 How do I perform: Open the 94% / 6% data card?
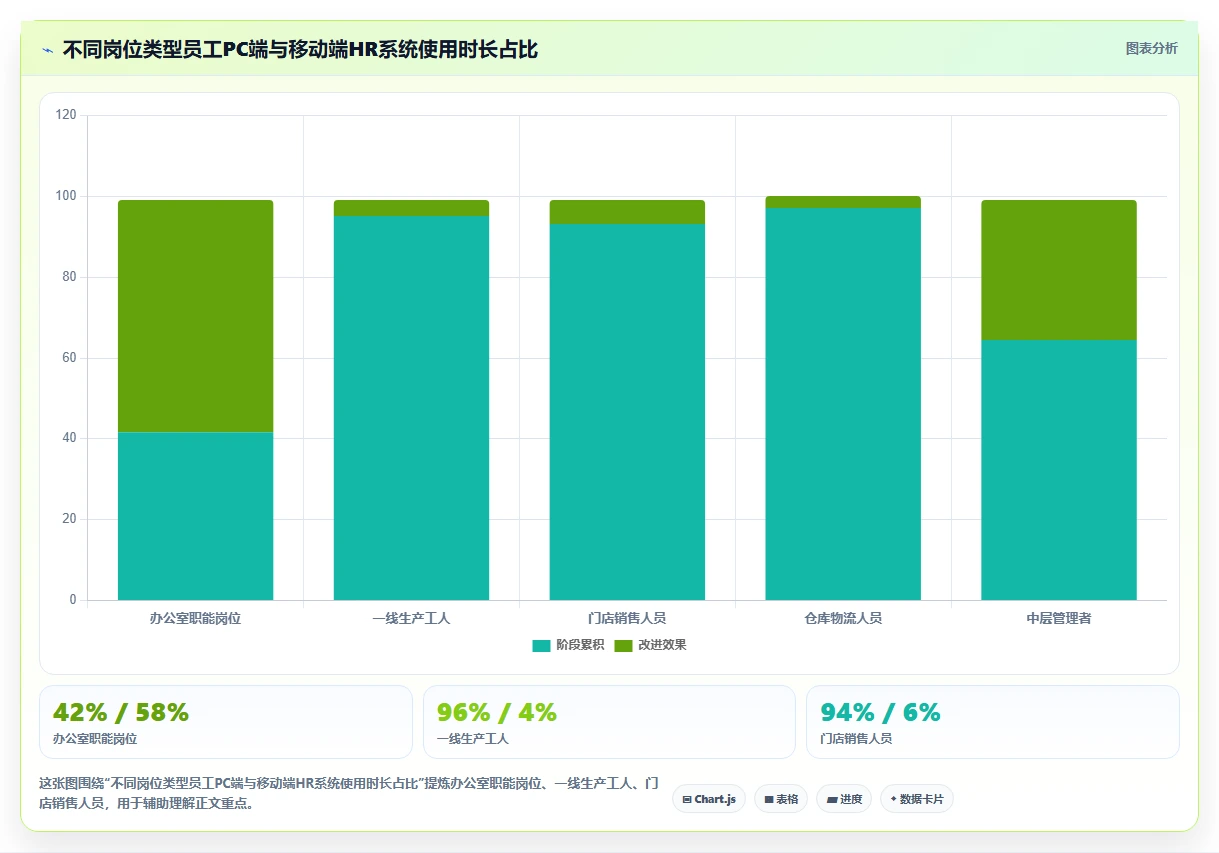click(x=993, y=722)
